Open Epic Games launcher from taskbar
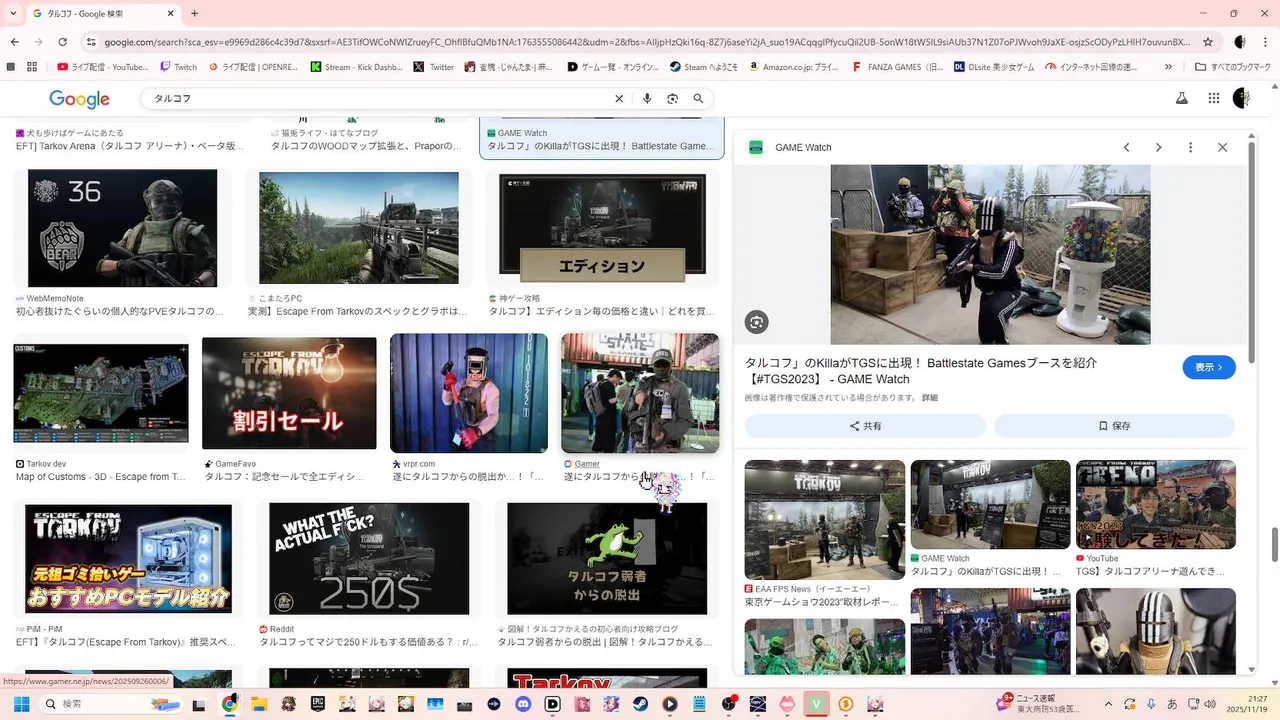This screenshot has height=720, width=1280. (318, 704)
